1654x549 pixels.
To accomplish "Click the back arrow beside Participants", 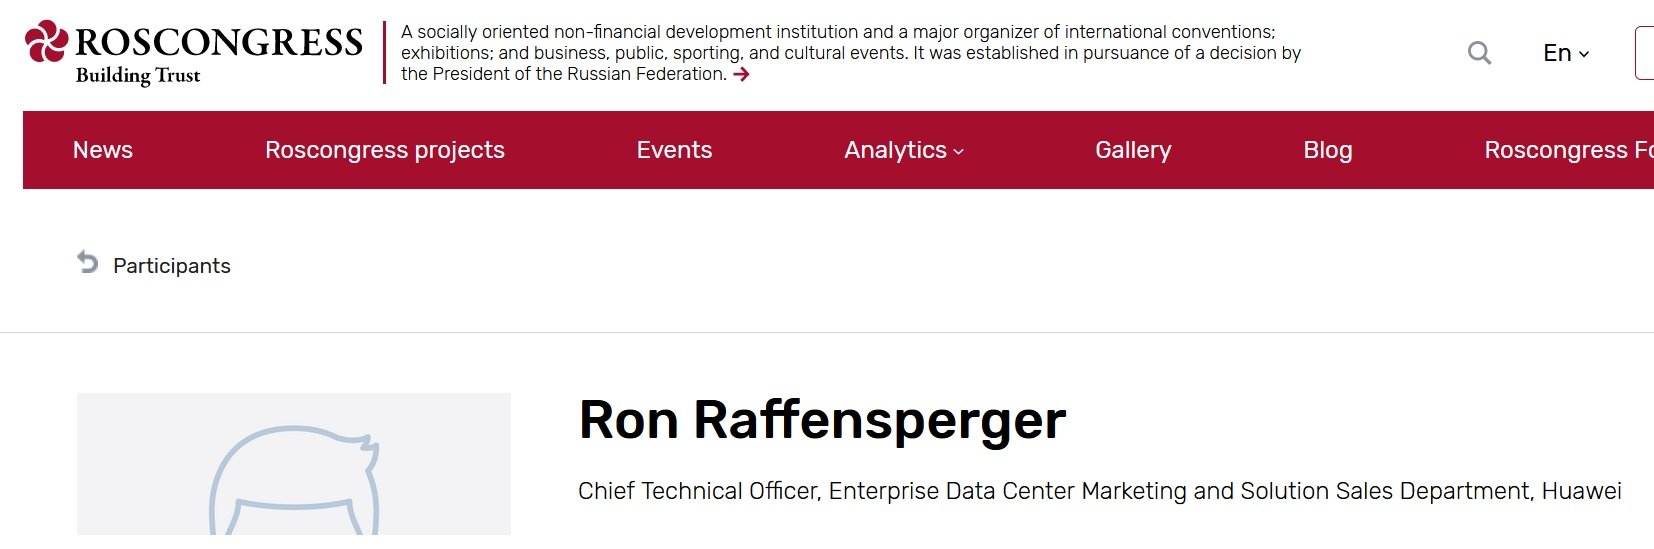I will click(88, 262).
